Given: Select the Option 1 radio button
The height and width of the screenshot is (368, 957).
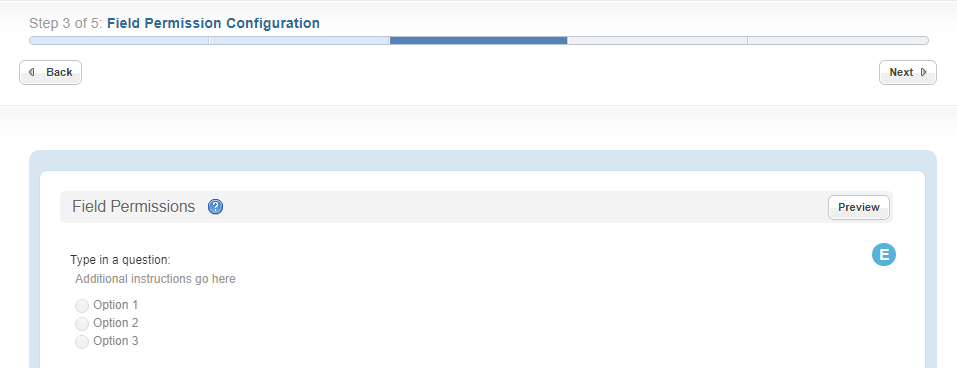Looking at the screenshot, I should 82,305.
